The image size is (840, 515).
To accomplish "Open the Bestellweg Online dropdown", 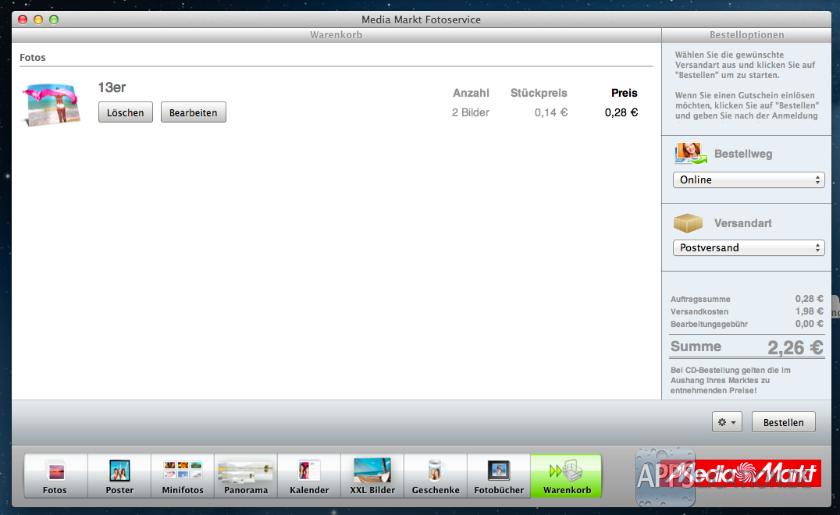I will tap(748, 180).
